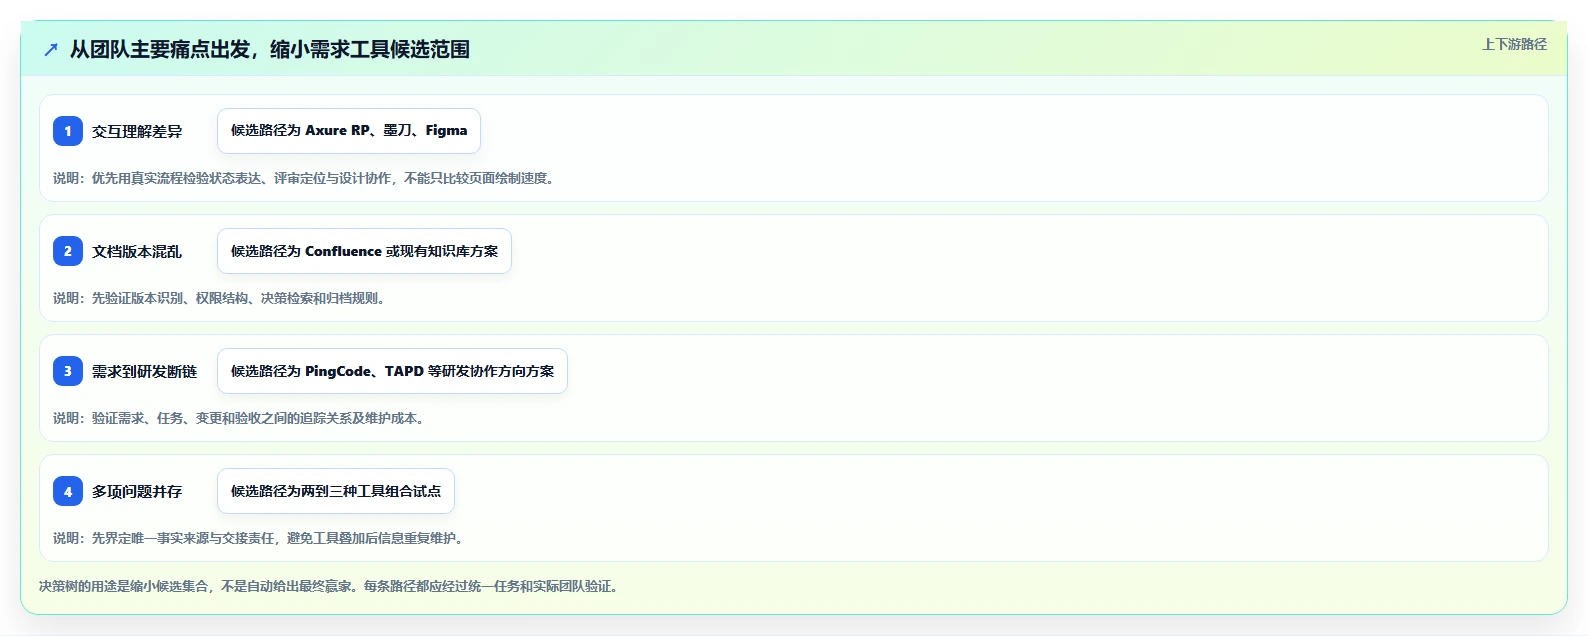The width and height of the screenshot is (1588, 636).
Task: Click the 需求到研发断链 label
Action: [145, 371]
